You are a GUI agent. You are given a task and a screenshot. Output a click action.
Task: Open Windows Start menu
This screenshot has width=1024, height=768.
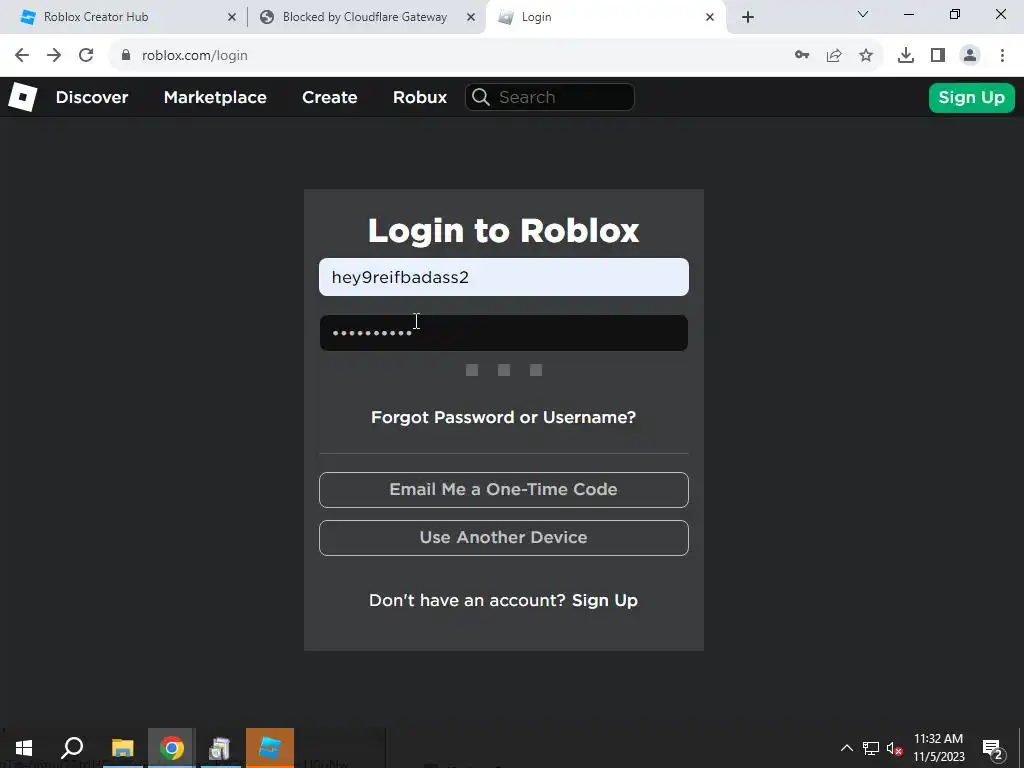pyautogui.click(x=24, y=748)
